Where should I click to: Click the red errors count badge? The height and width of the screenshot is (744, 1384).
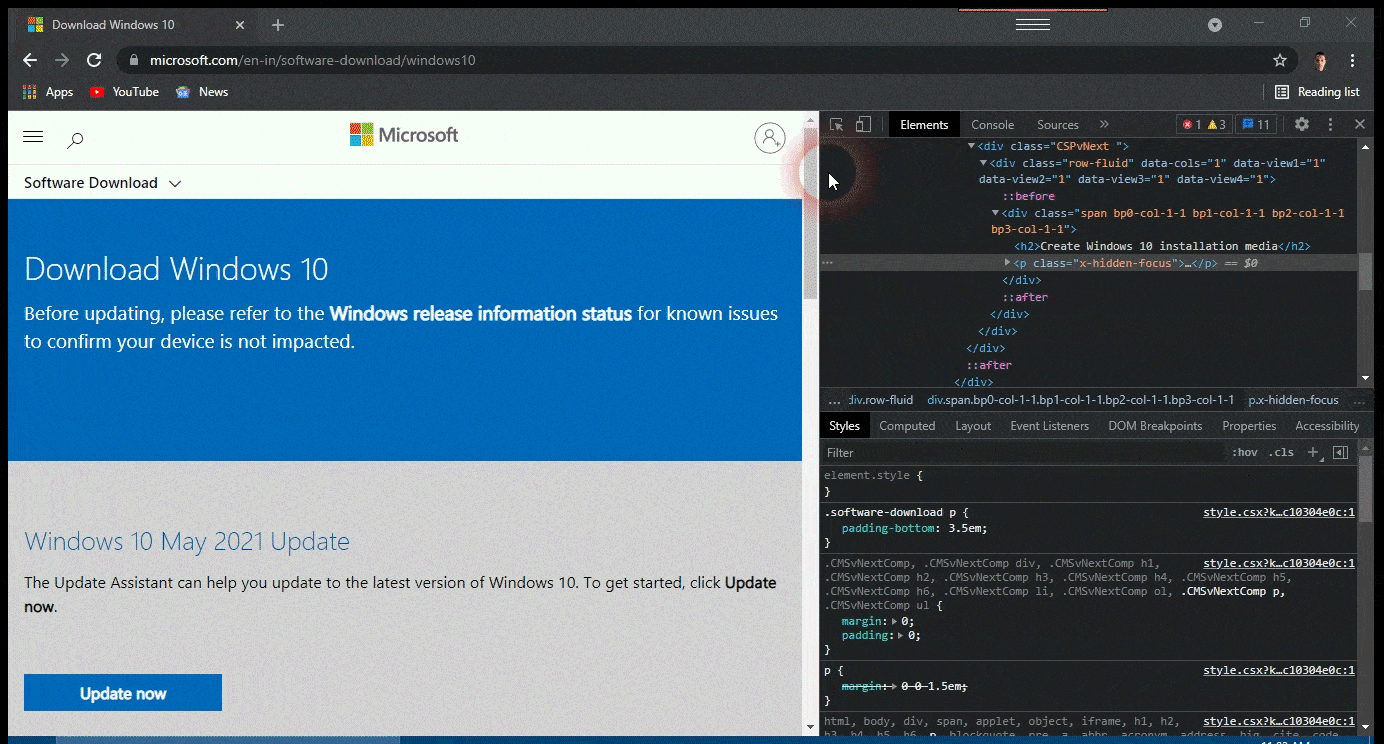pyautogui.click(x=1192, y=125)
